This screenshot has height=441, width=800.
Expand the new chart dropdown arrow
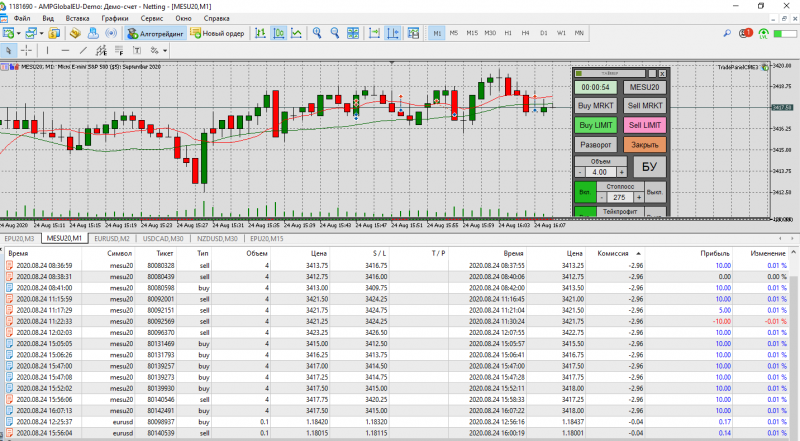pos(18,34)
